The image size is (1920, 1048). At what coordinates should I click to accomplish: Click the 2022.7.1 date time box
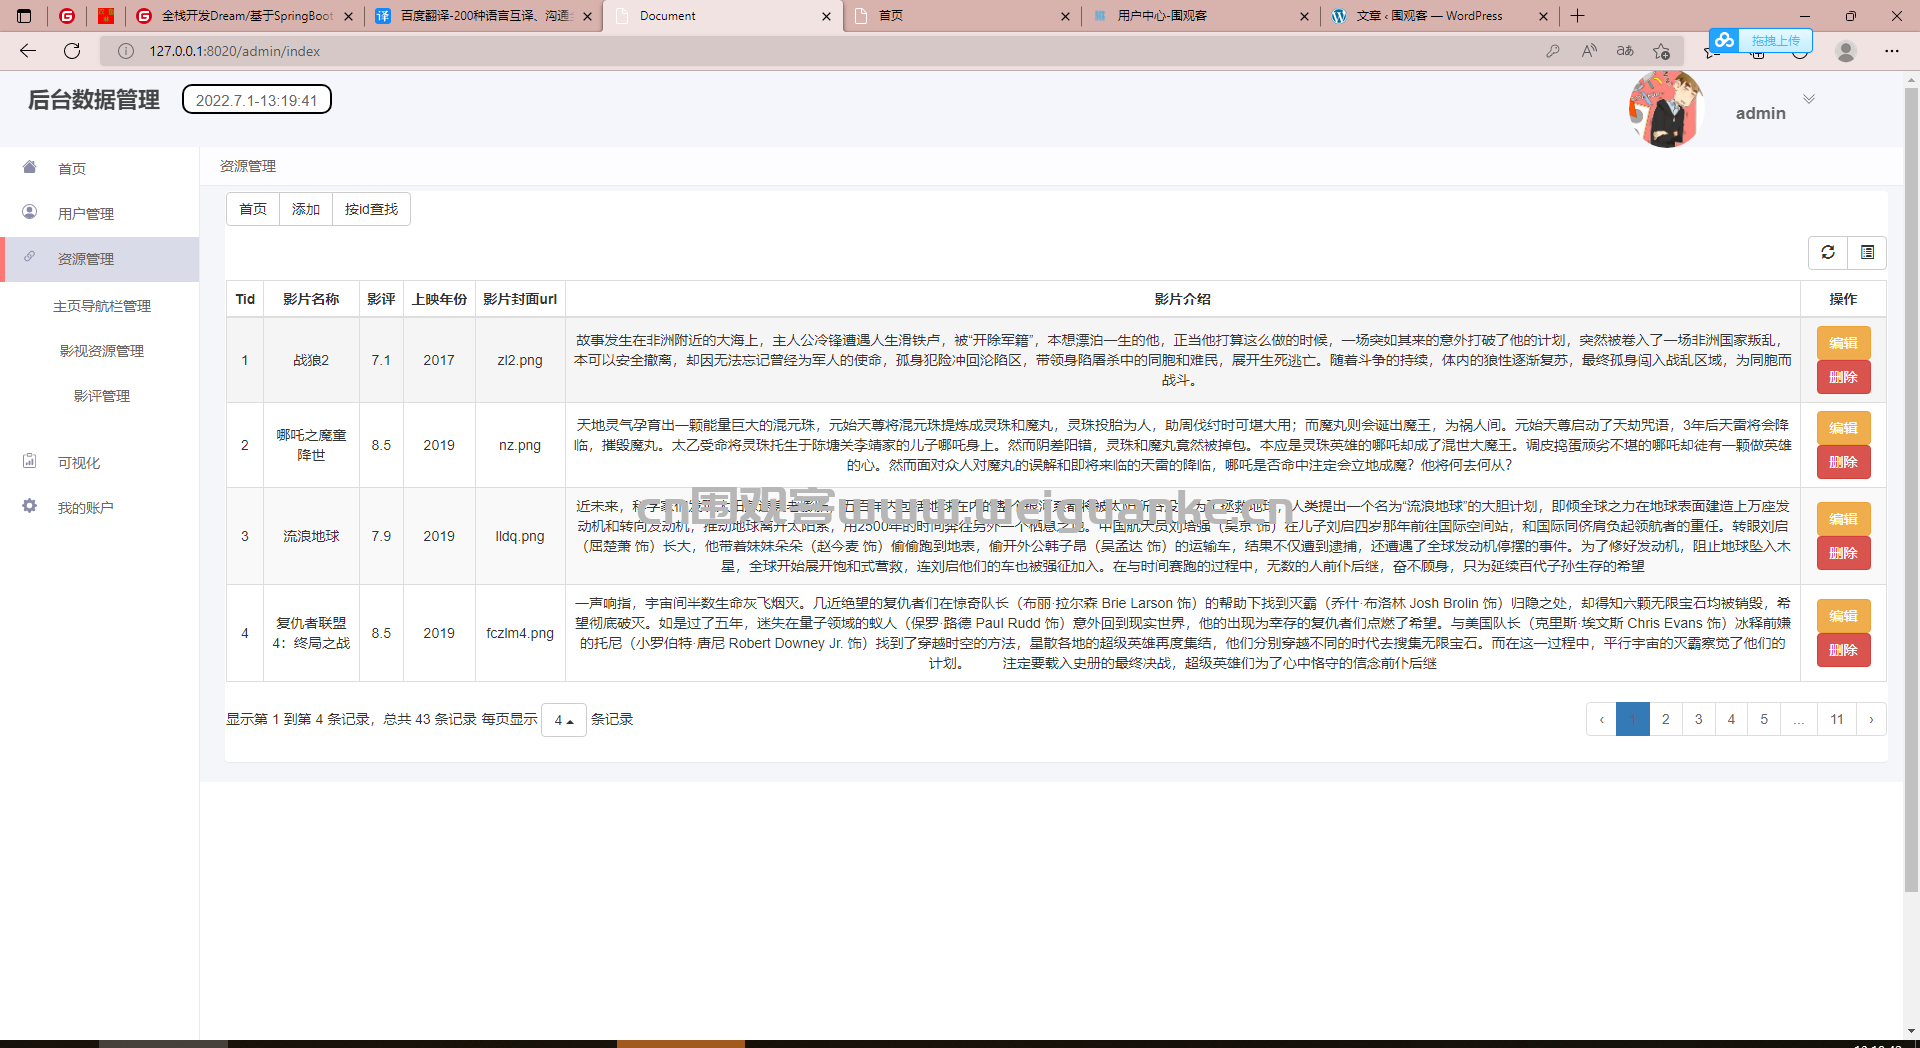pyautogui.click(x=257, y=100)
